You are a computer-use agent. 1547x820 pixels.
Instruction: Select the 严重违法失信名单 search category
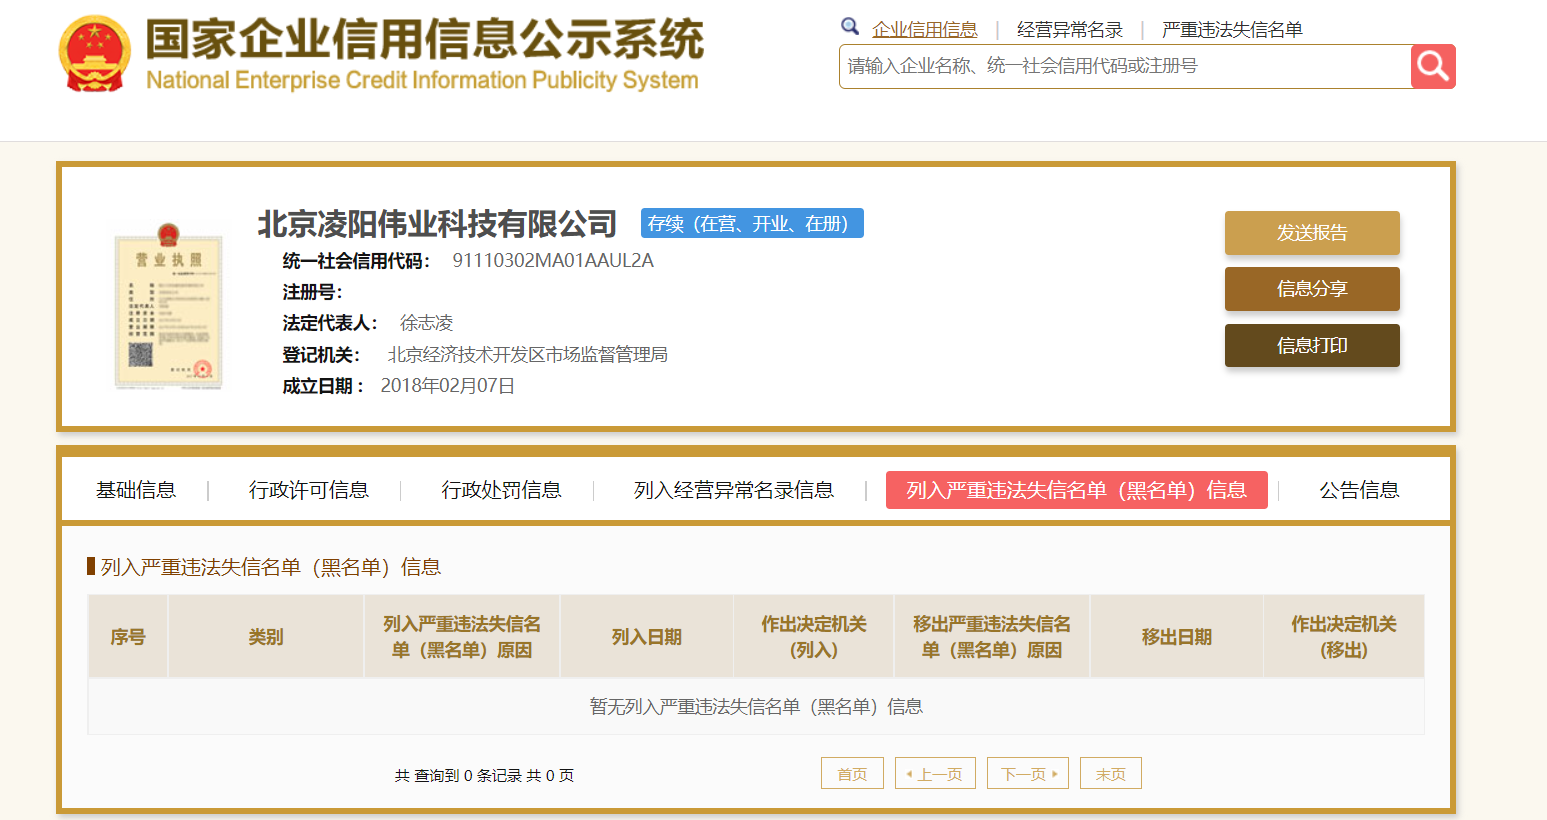(1232, 30)
